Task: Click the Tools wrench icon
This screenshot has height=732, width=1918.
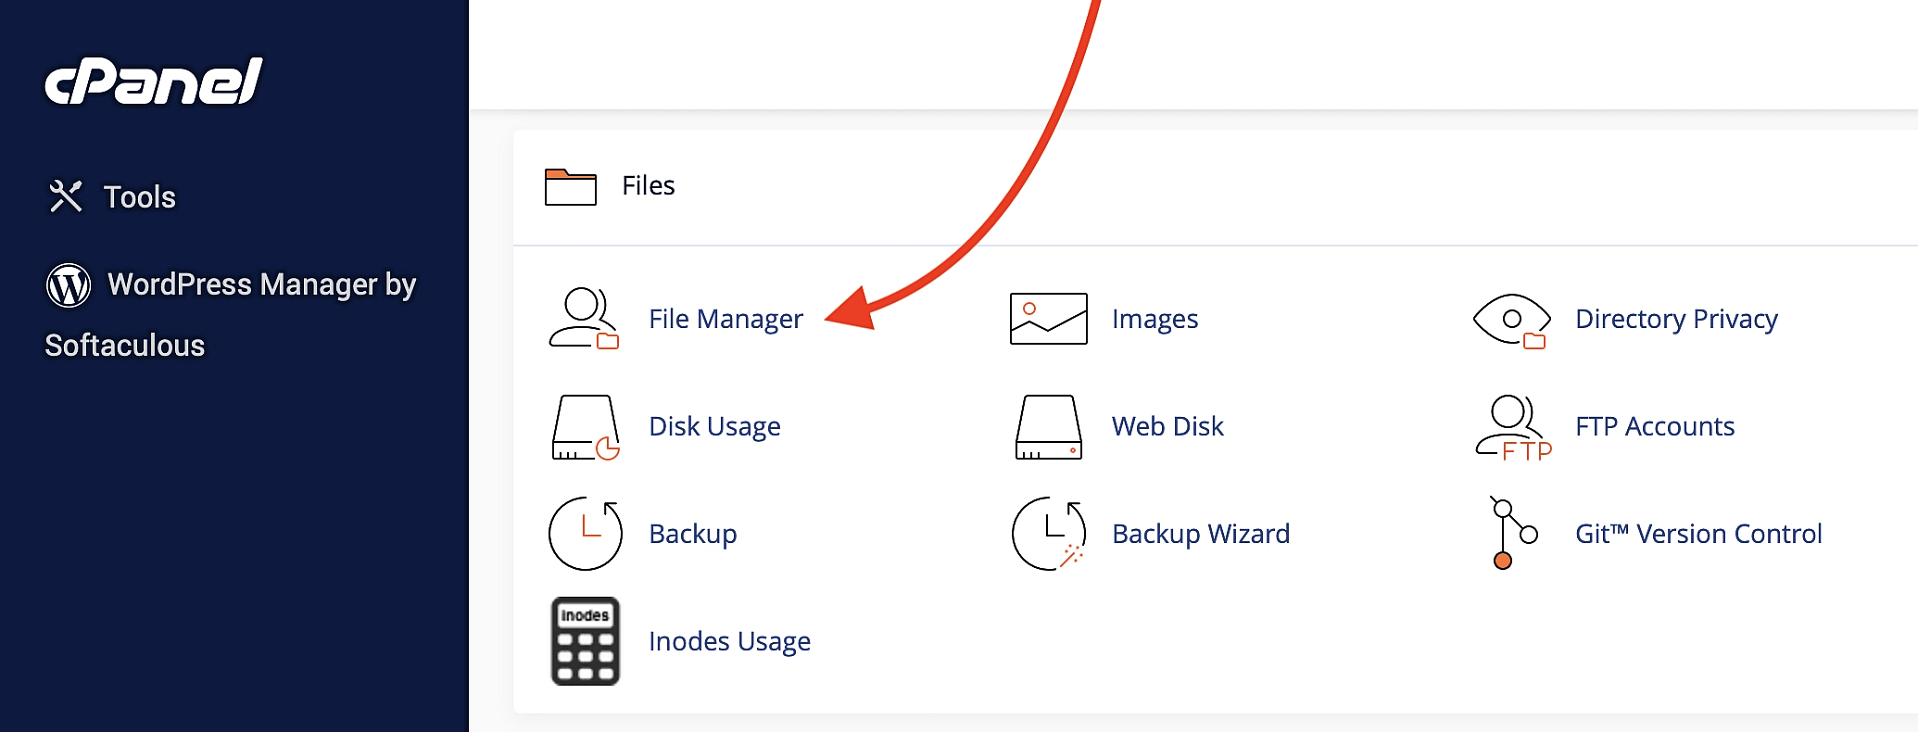Action: 66,196
